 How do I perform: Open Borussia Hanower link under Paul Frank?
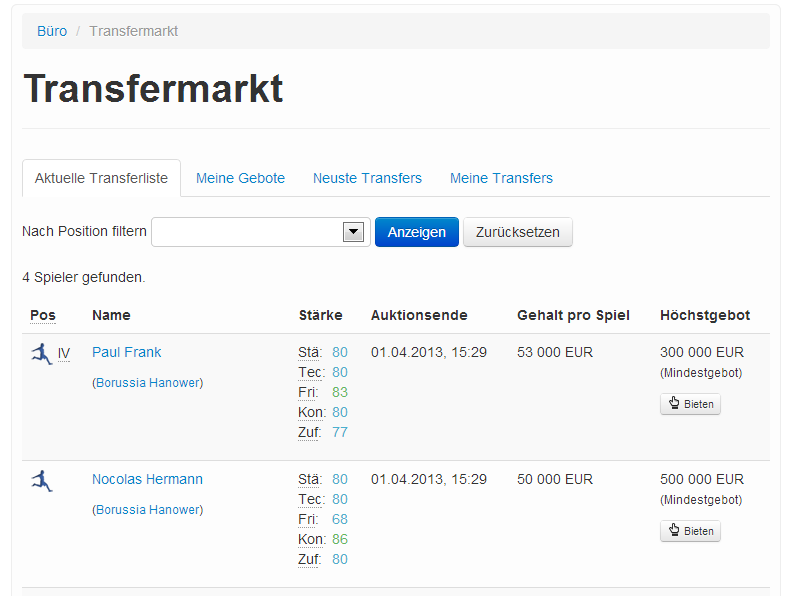[x=149, y=383]
